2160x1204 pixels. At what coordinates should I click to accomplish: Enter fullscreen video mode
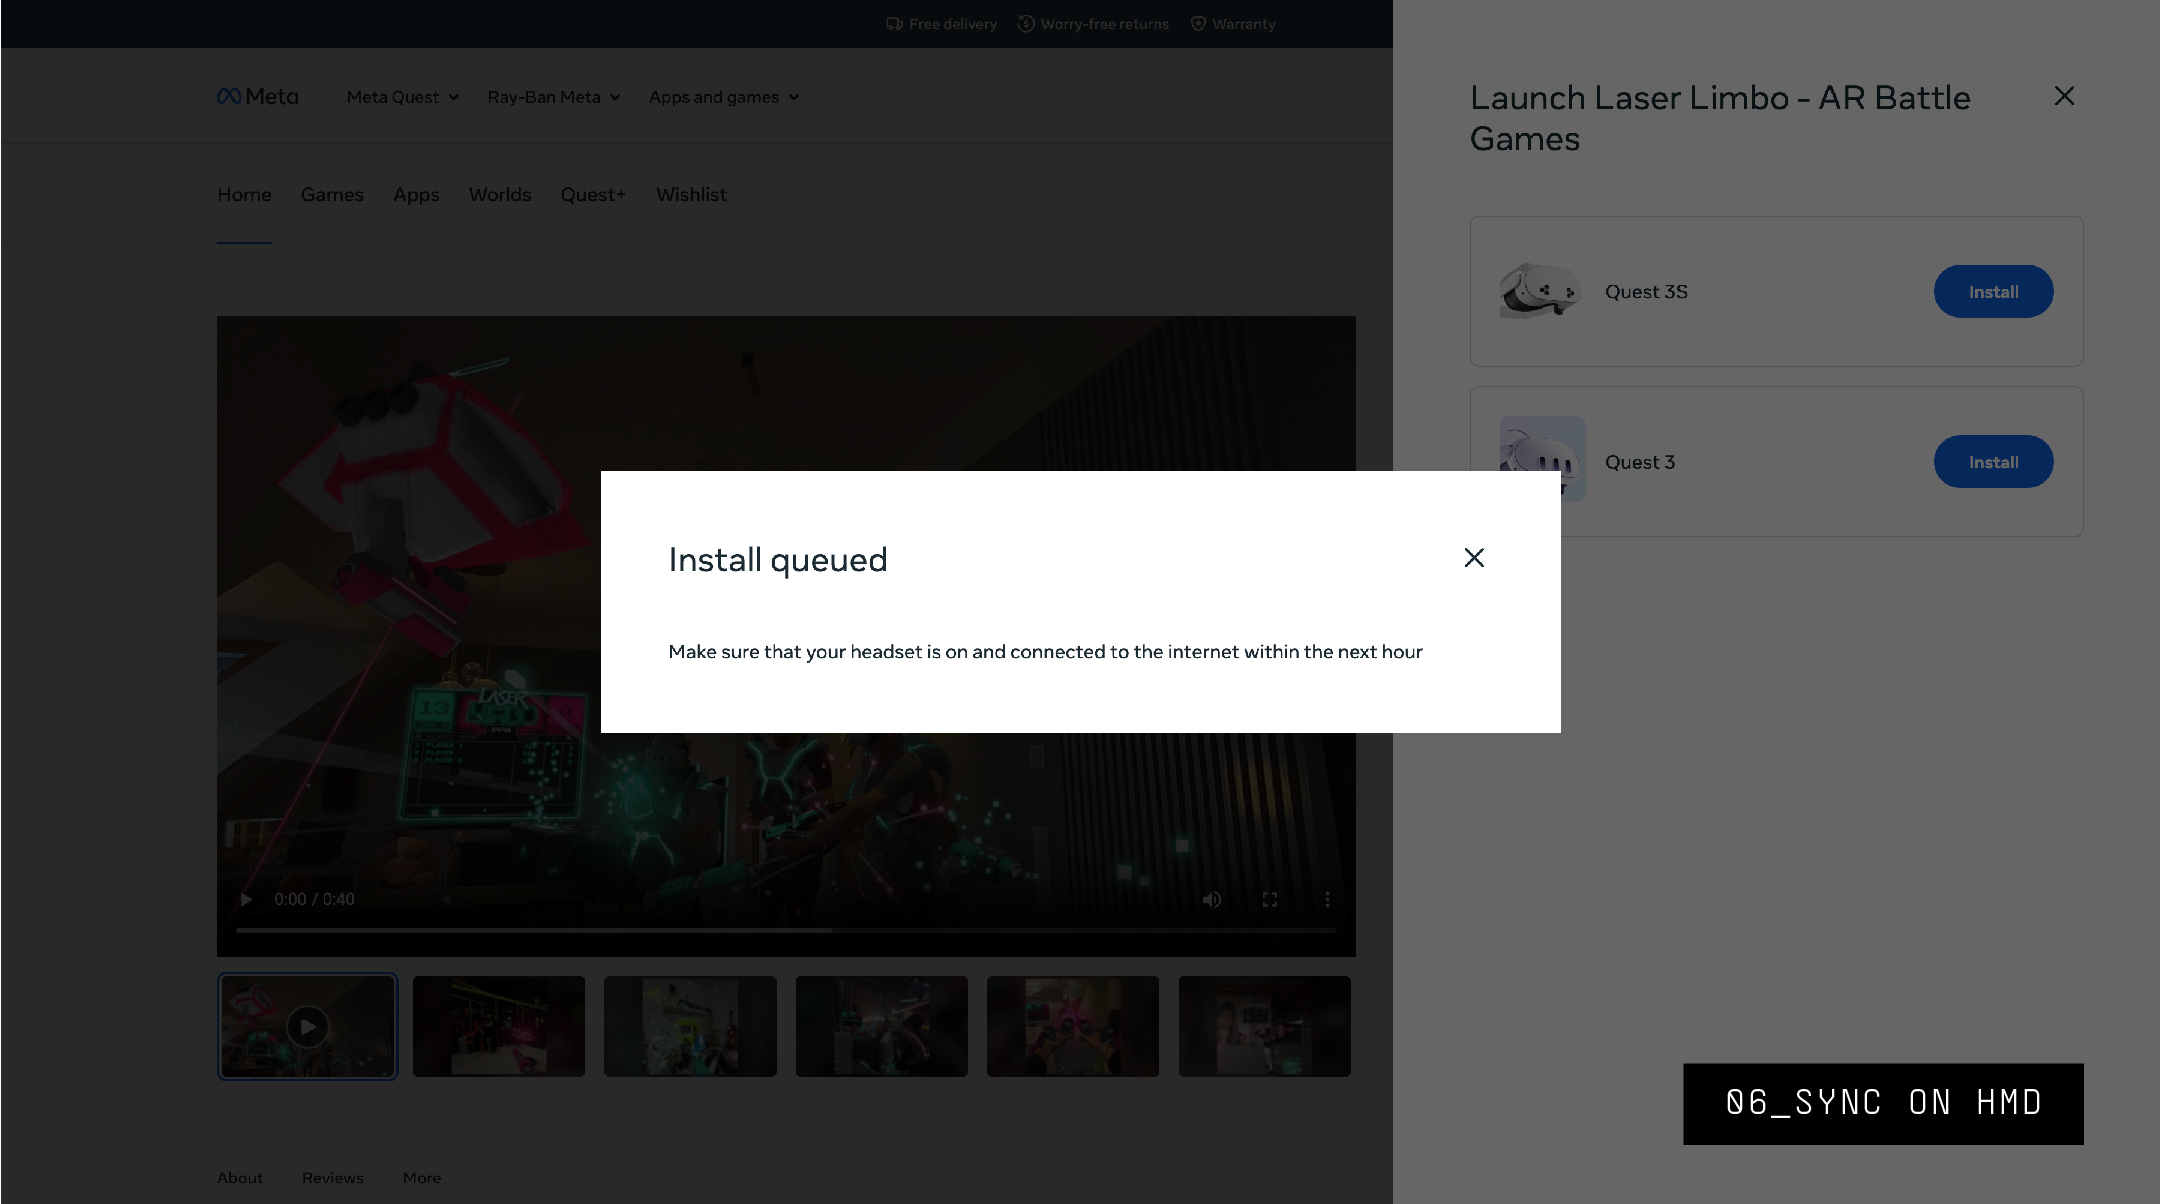click(x=1270, y=899)
